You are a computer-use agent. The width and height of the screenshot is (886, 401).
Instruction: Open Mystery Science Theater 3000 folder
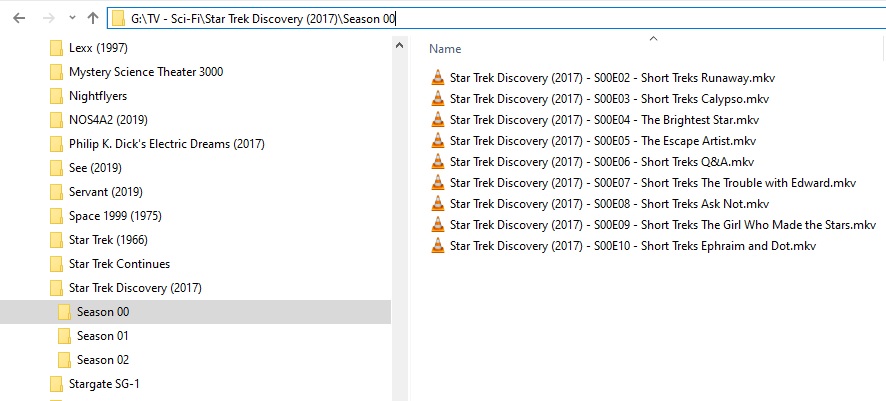click(146, 72)
